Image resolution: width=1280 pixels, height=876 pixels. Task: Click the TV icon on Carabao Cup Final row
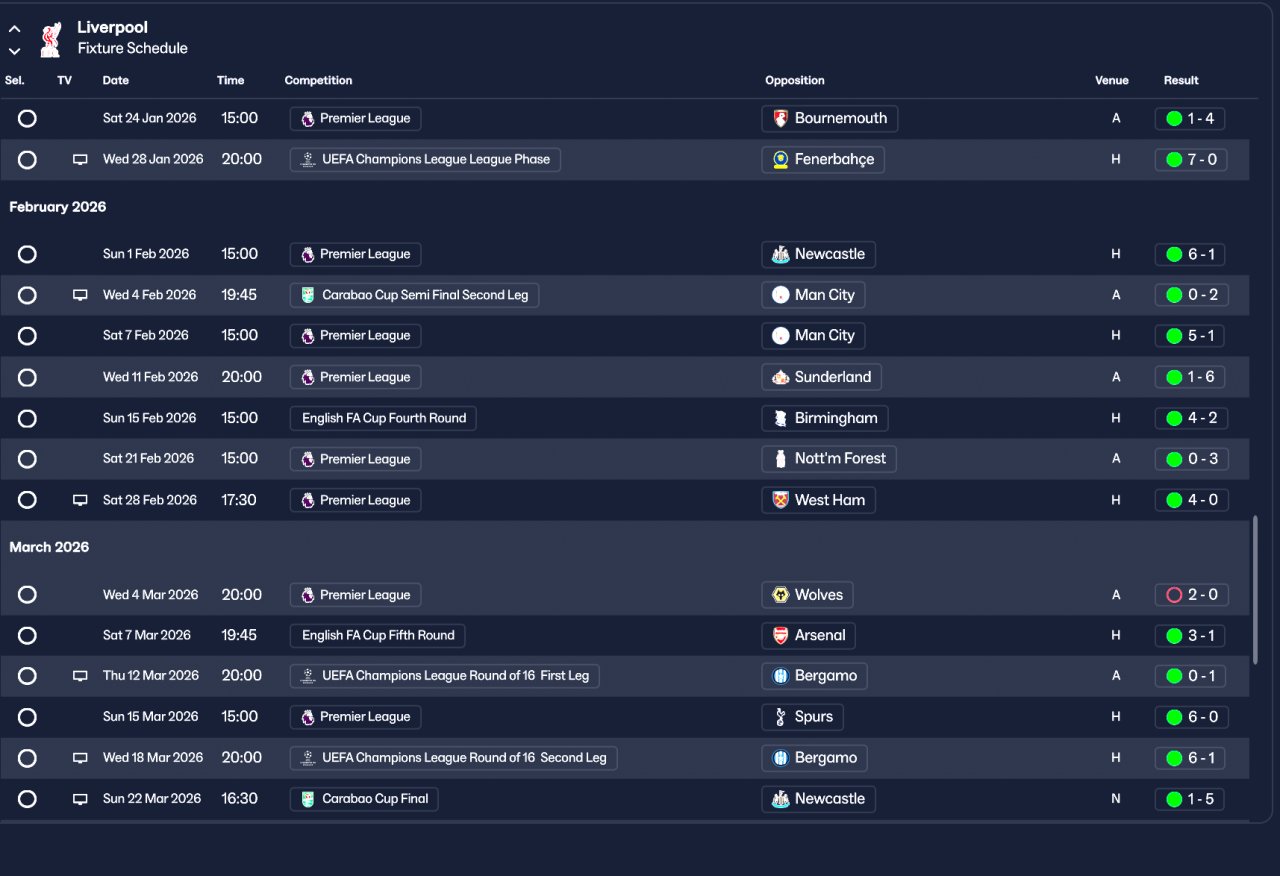pyautogui.click(x=80, y=799)
